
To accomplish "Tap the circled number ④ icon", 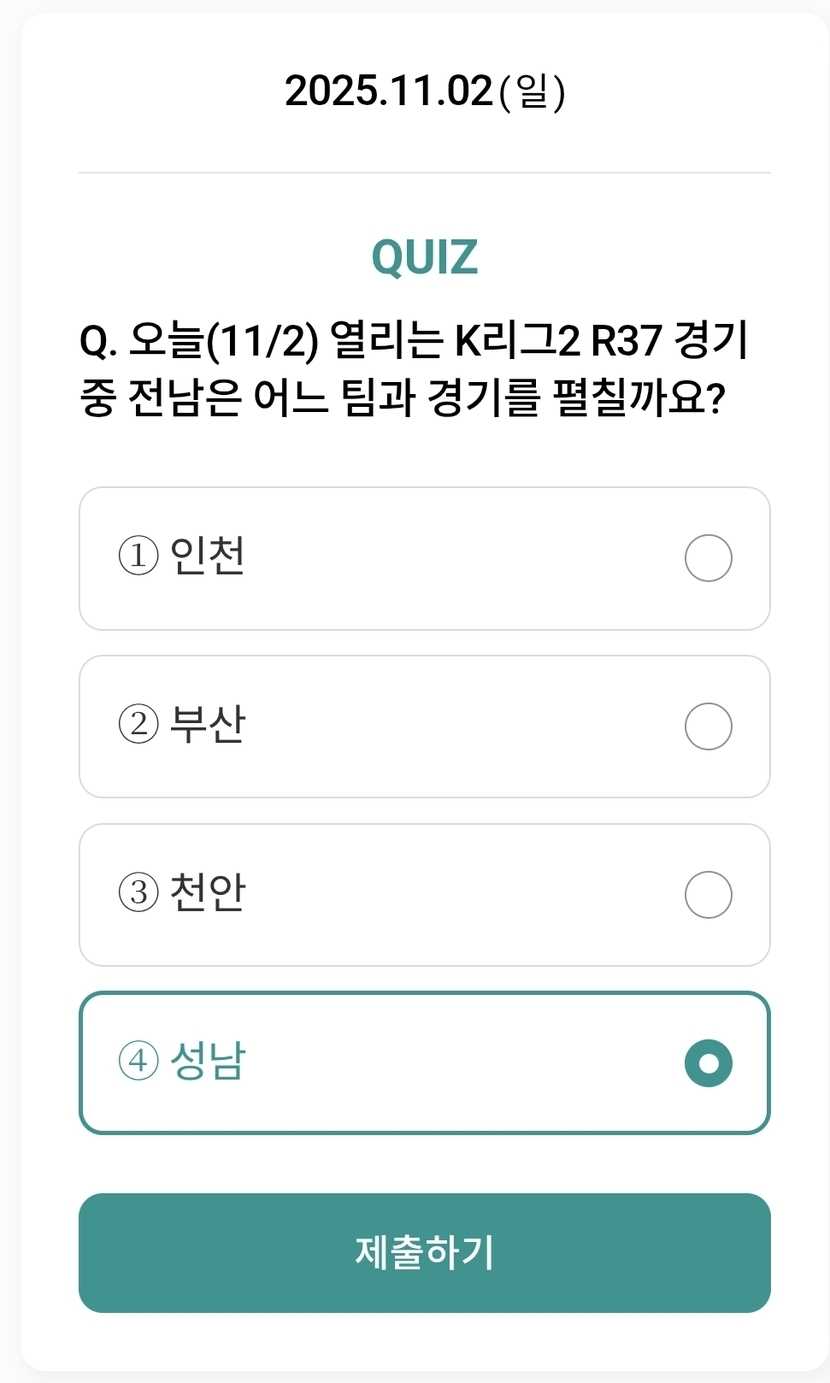I will (138, 1062).
